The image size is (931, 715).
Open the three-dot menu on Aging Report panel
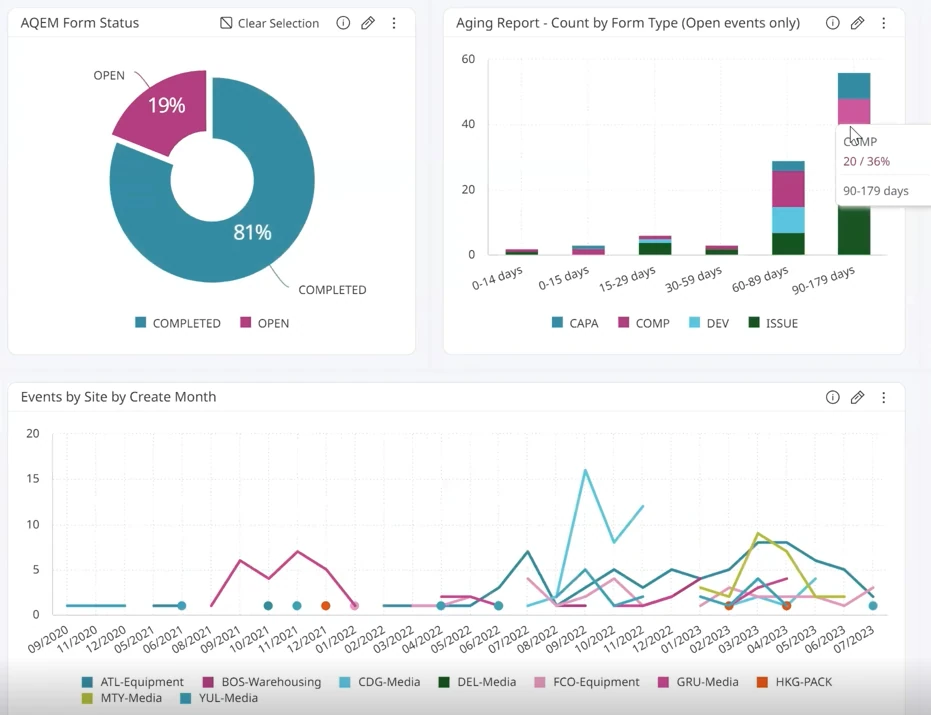coord(884,22)
